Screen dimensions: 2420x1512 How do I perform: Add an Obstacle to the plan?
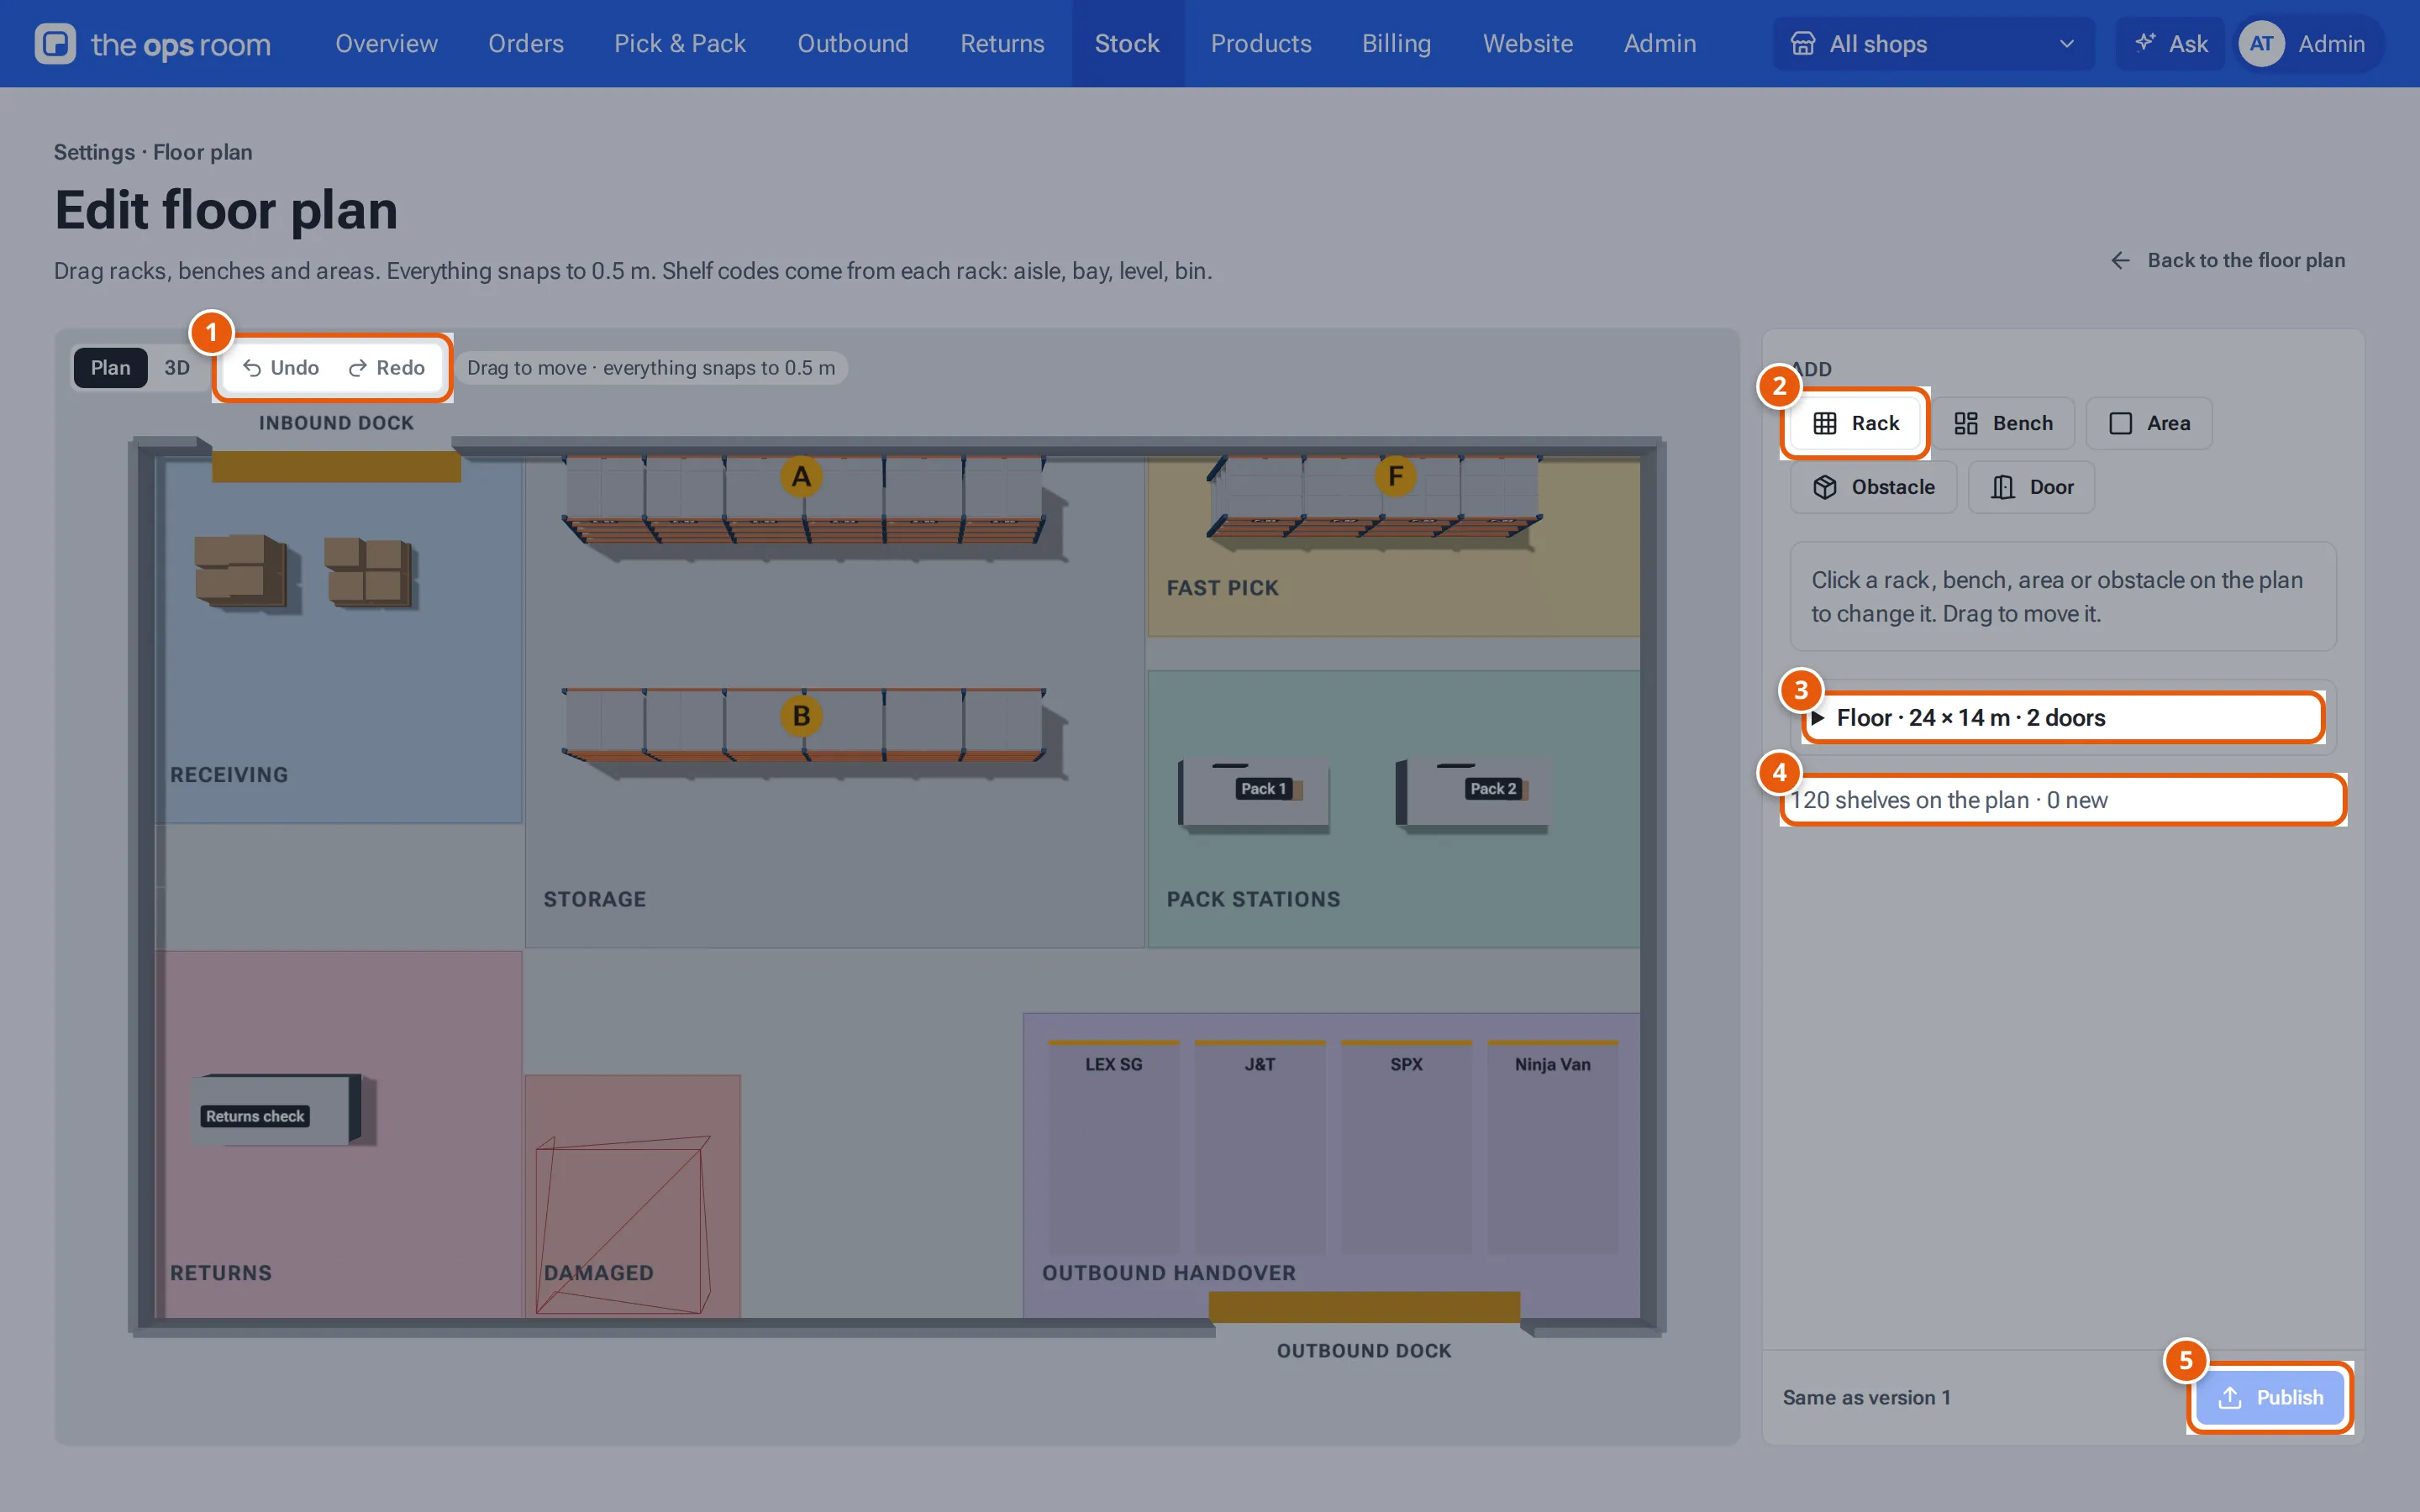pyautogui.click(x=1873, y=487)
